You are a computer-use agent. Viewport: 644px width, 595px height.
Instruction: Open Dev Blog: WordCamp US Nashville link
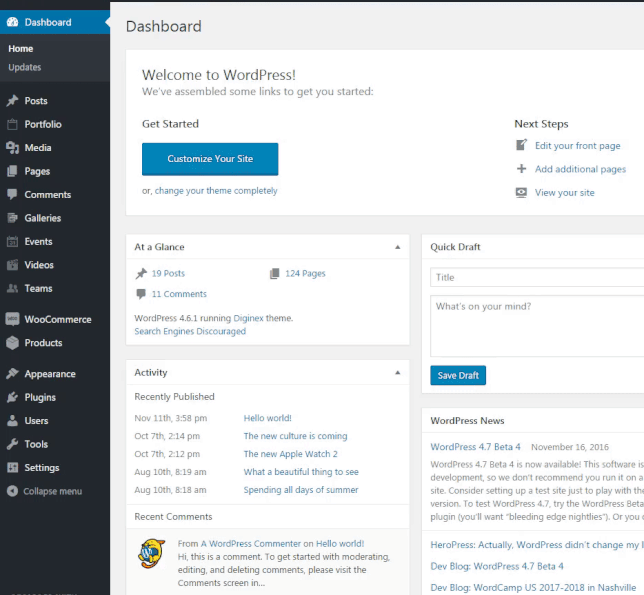click(533, 588)
